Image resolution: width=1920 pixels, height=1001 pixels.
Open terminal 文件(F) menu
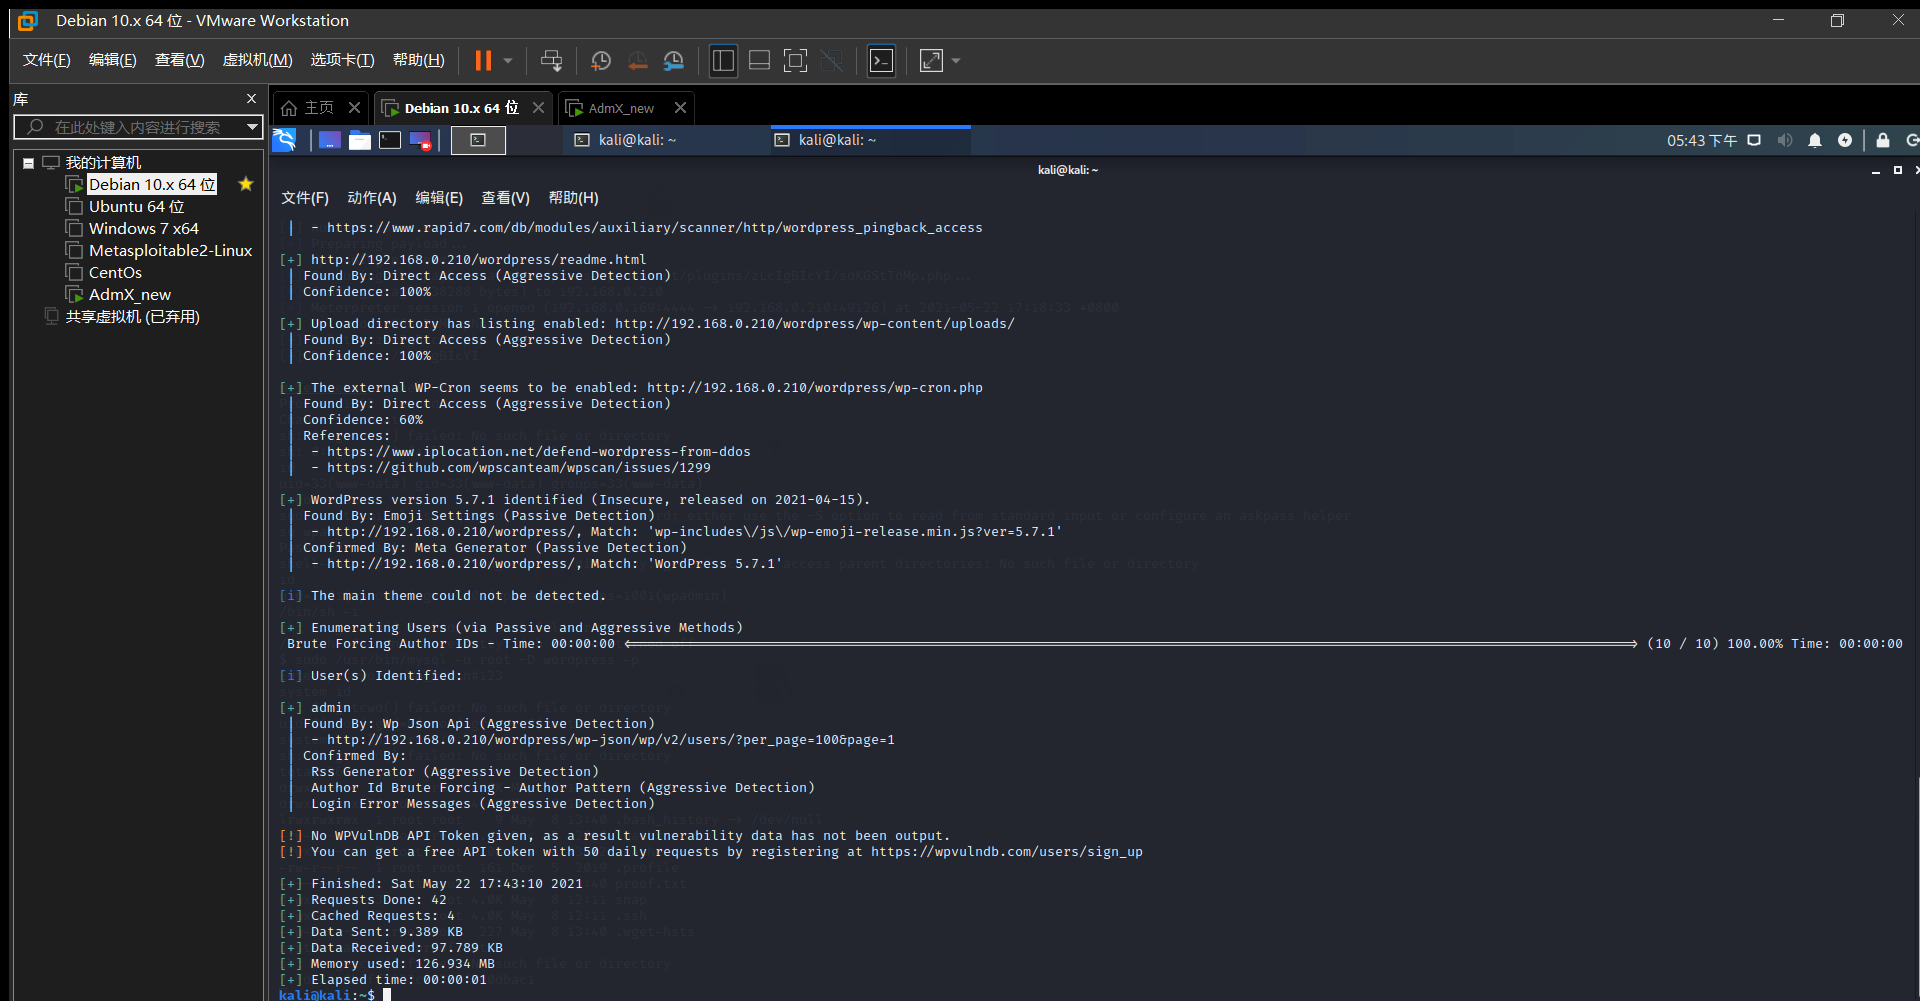(305, 198)
